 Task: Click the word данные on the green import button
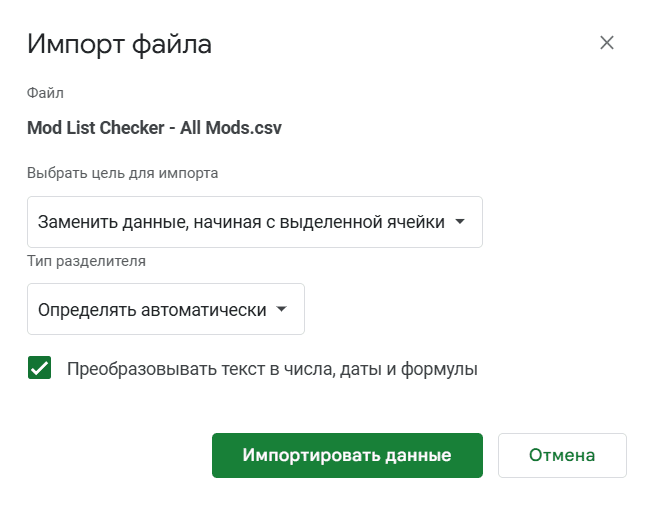coord(418,456)
